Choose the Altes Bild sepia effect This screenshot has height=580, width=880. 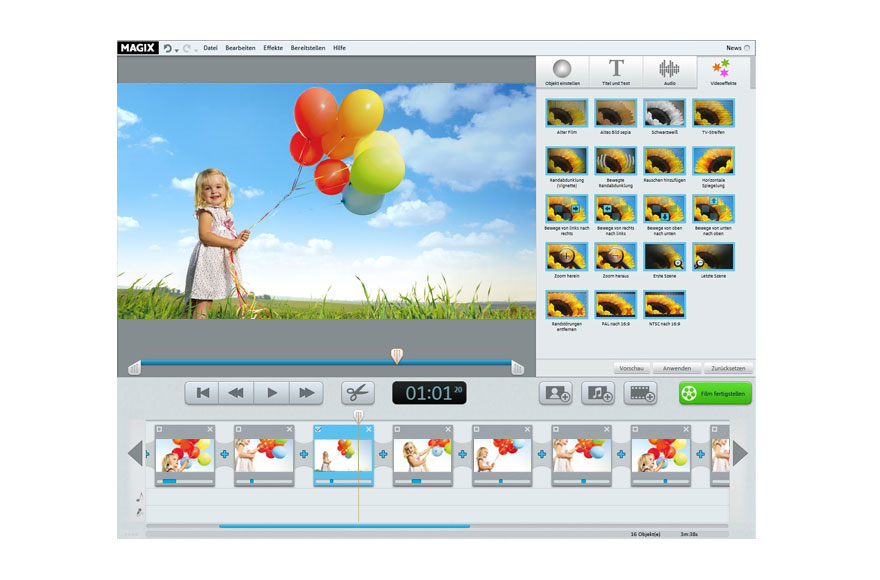[616, 113]
